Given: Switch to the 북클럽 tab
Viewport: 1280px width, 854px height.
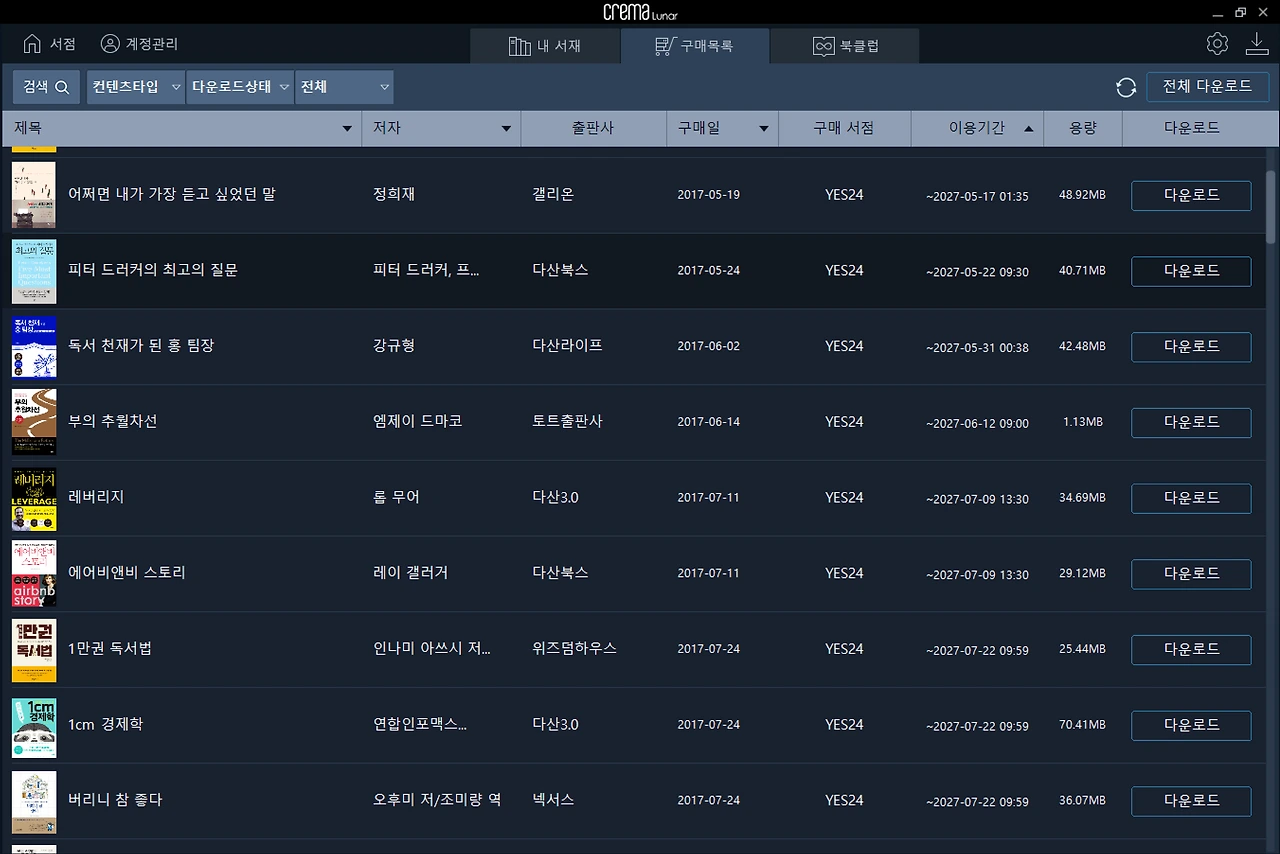Looking at the screenshot, I should (845, 46).
